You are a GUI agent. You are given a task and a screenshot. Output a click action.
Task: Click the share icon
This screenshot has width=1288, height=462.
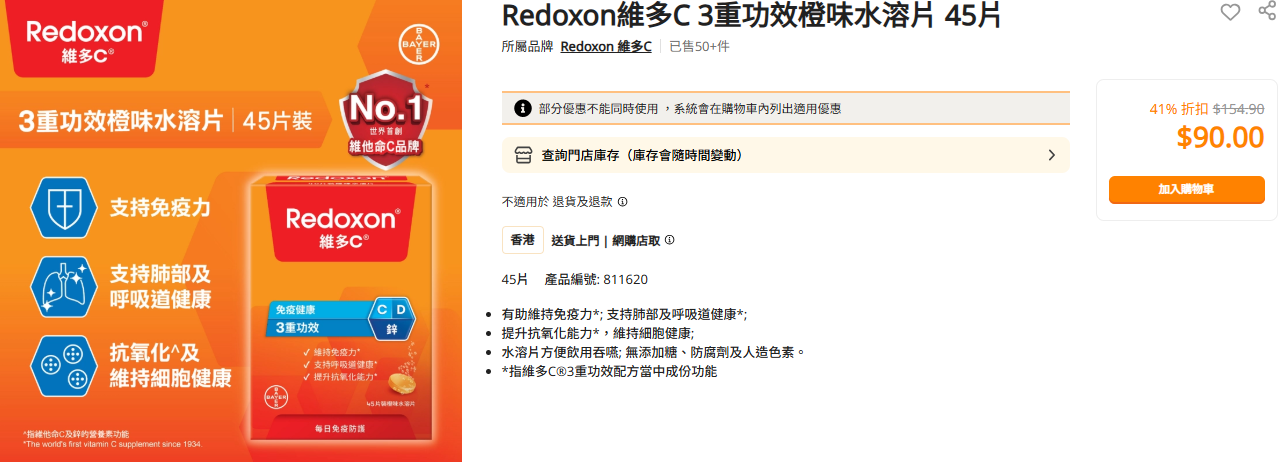click(1266, 12)
